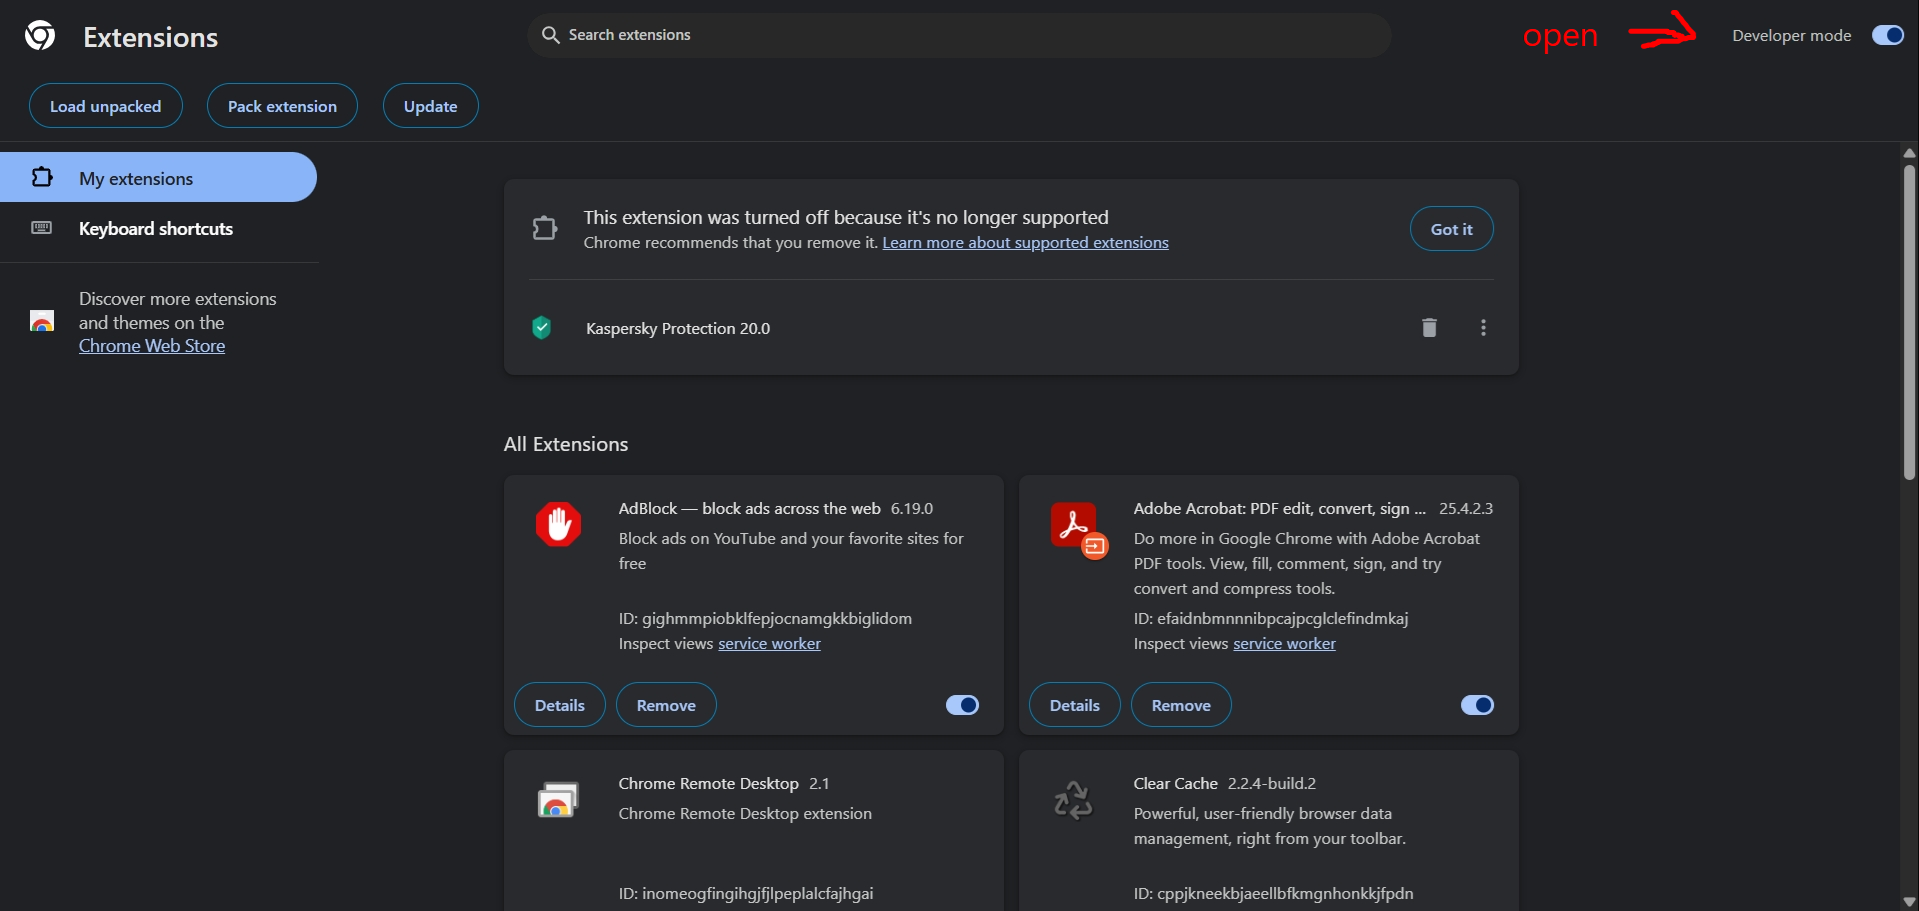
Task: Click the Developer mode label
Action: click(x=1791, y=36)
